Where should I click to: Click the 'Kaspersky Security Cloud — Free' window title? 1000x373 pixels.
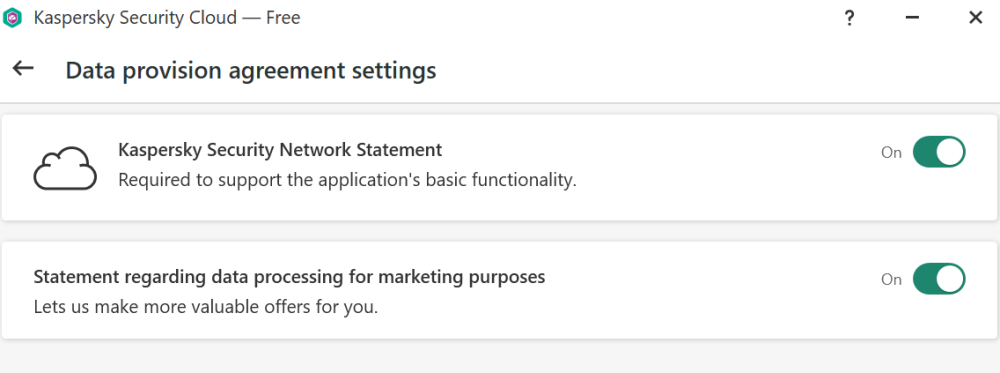(166, 18)
